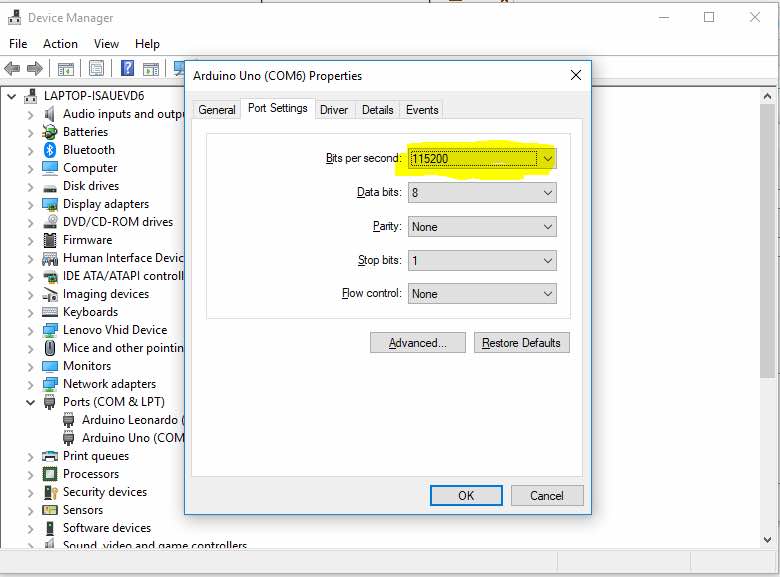Close the Arduino Uno Properties dialog
Image resolution: width=780 pixels, height=577 pixels.
coord(576,76)
